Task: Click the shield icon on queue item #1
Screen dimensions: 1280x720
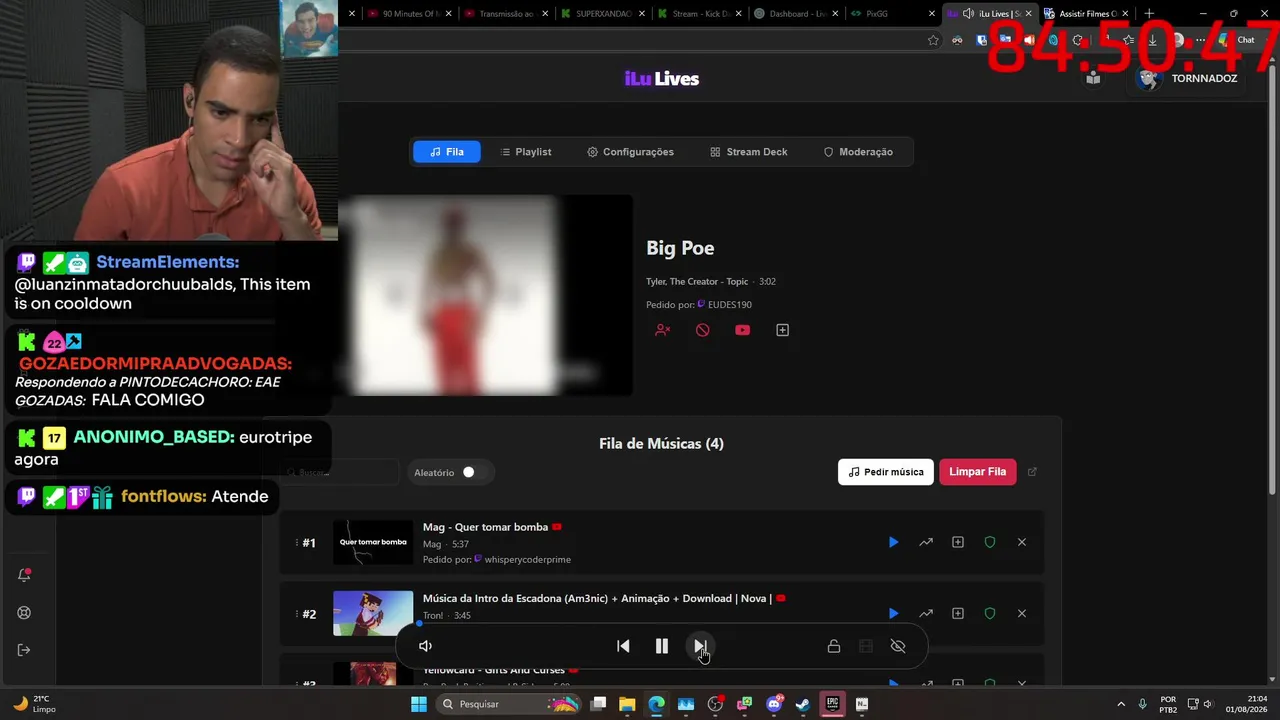Action: tap(990, 542)
